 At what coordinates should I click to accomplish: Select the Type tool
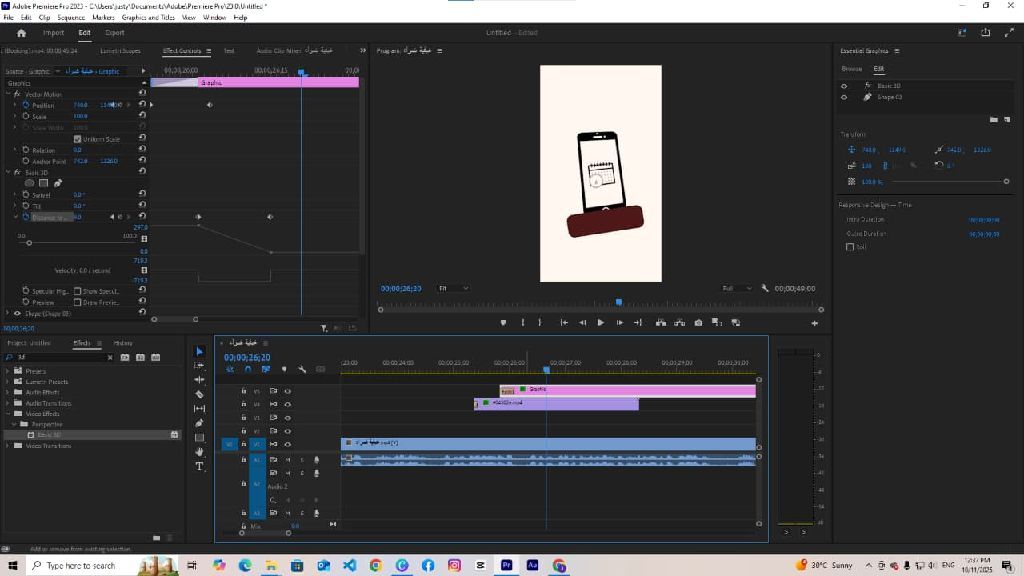point(199,466)
